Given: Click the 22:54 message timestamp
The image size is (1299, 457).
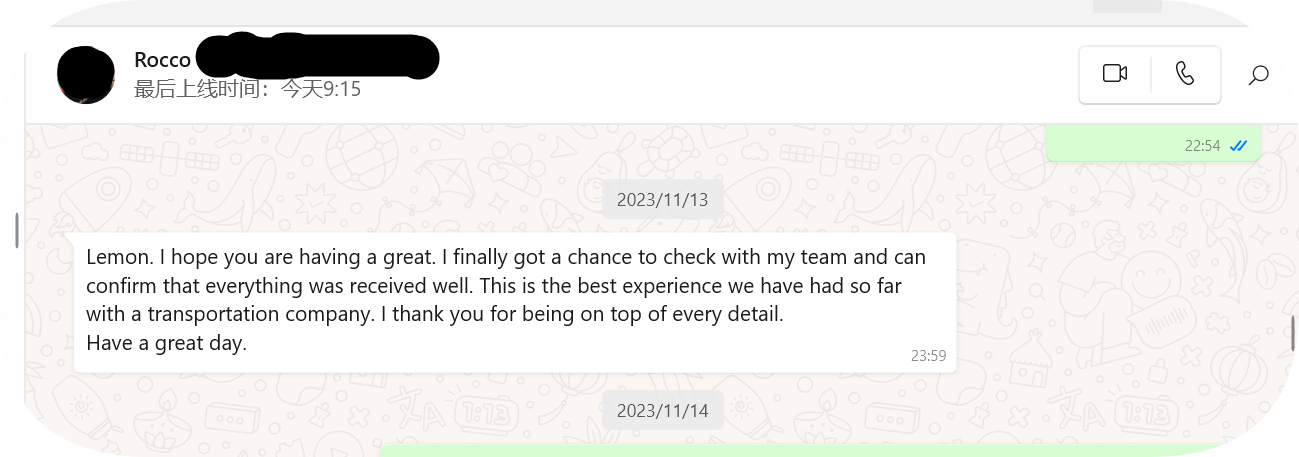Looking at the screenshot, I should pos(1203,145).
